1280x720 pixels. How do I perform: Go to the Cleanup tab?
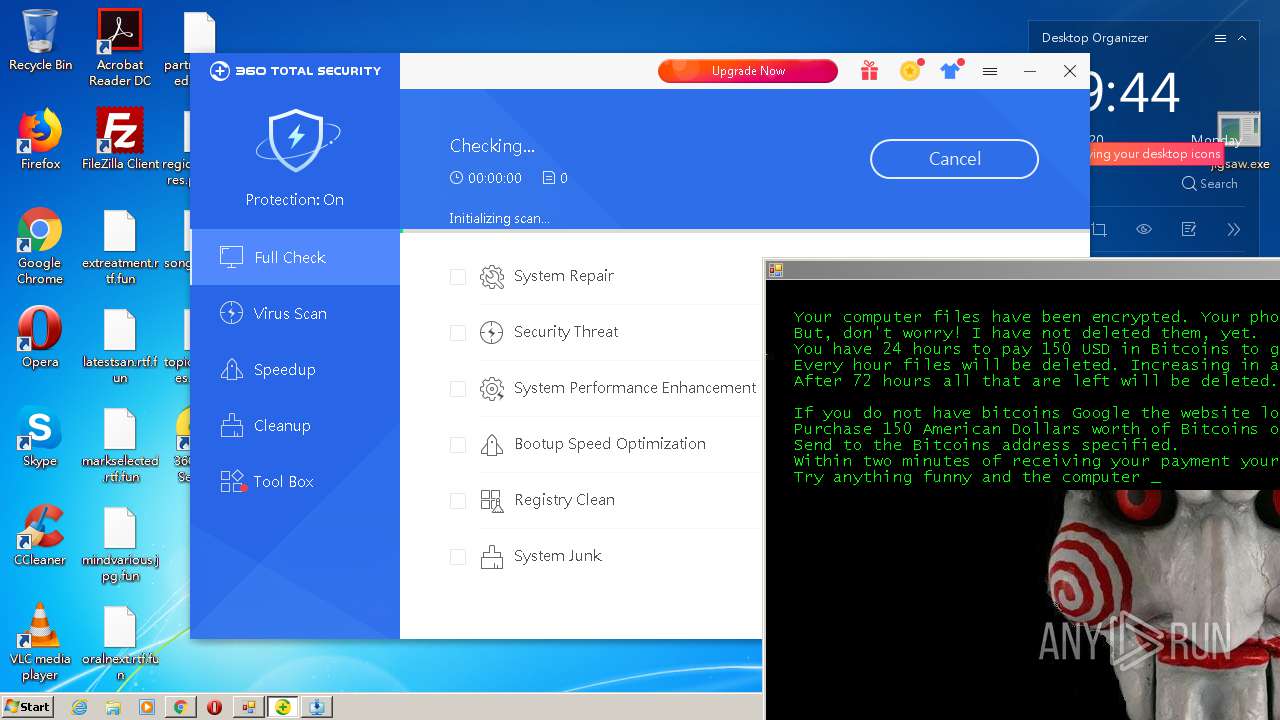295,425
